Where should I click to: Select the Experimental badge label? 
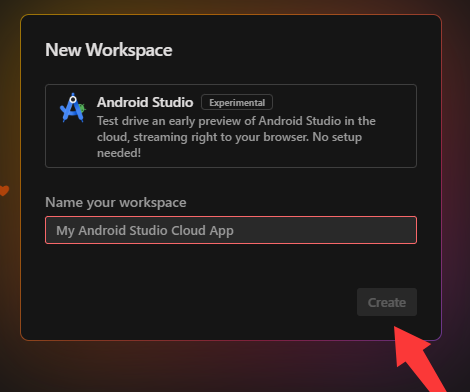pyautogui.click(x=237, y=102)
